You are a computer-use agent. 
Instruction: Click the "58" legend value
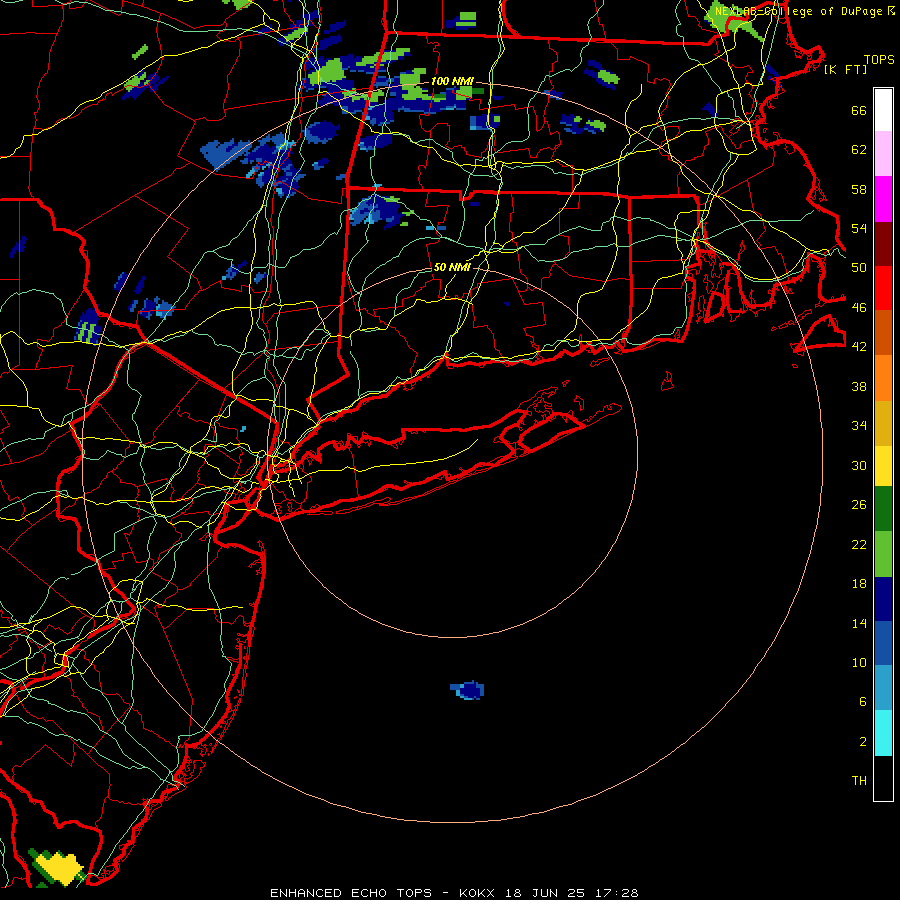(859, 189)
